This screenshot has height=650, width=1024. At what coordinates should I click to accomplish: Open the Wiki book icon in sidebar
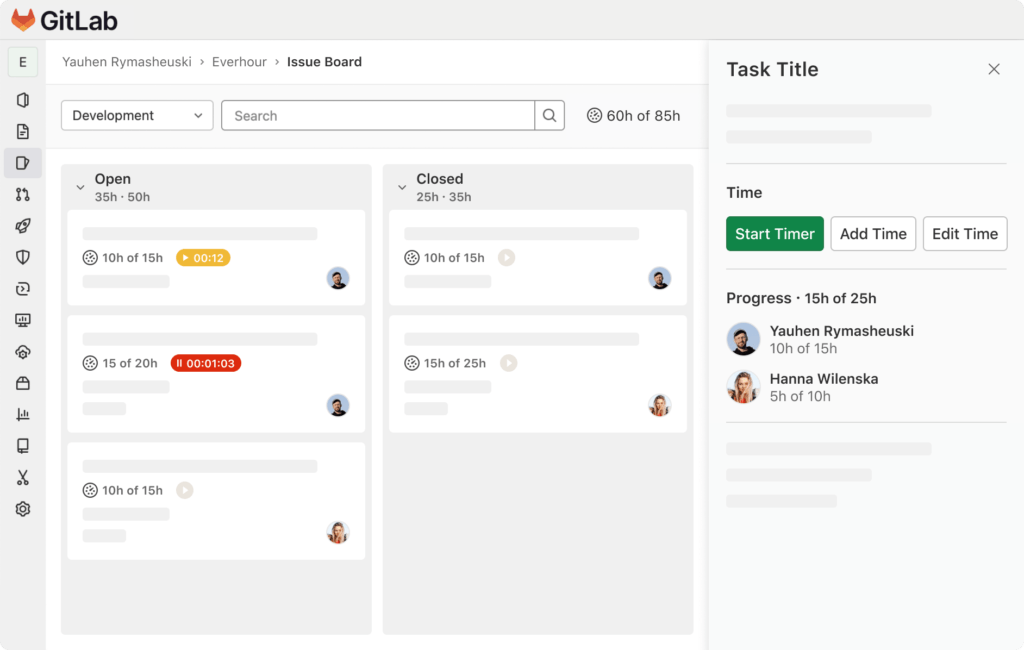[x=22, y=446]
